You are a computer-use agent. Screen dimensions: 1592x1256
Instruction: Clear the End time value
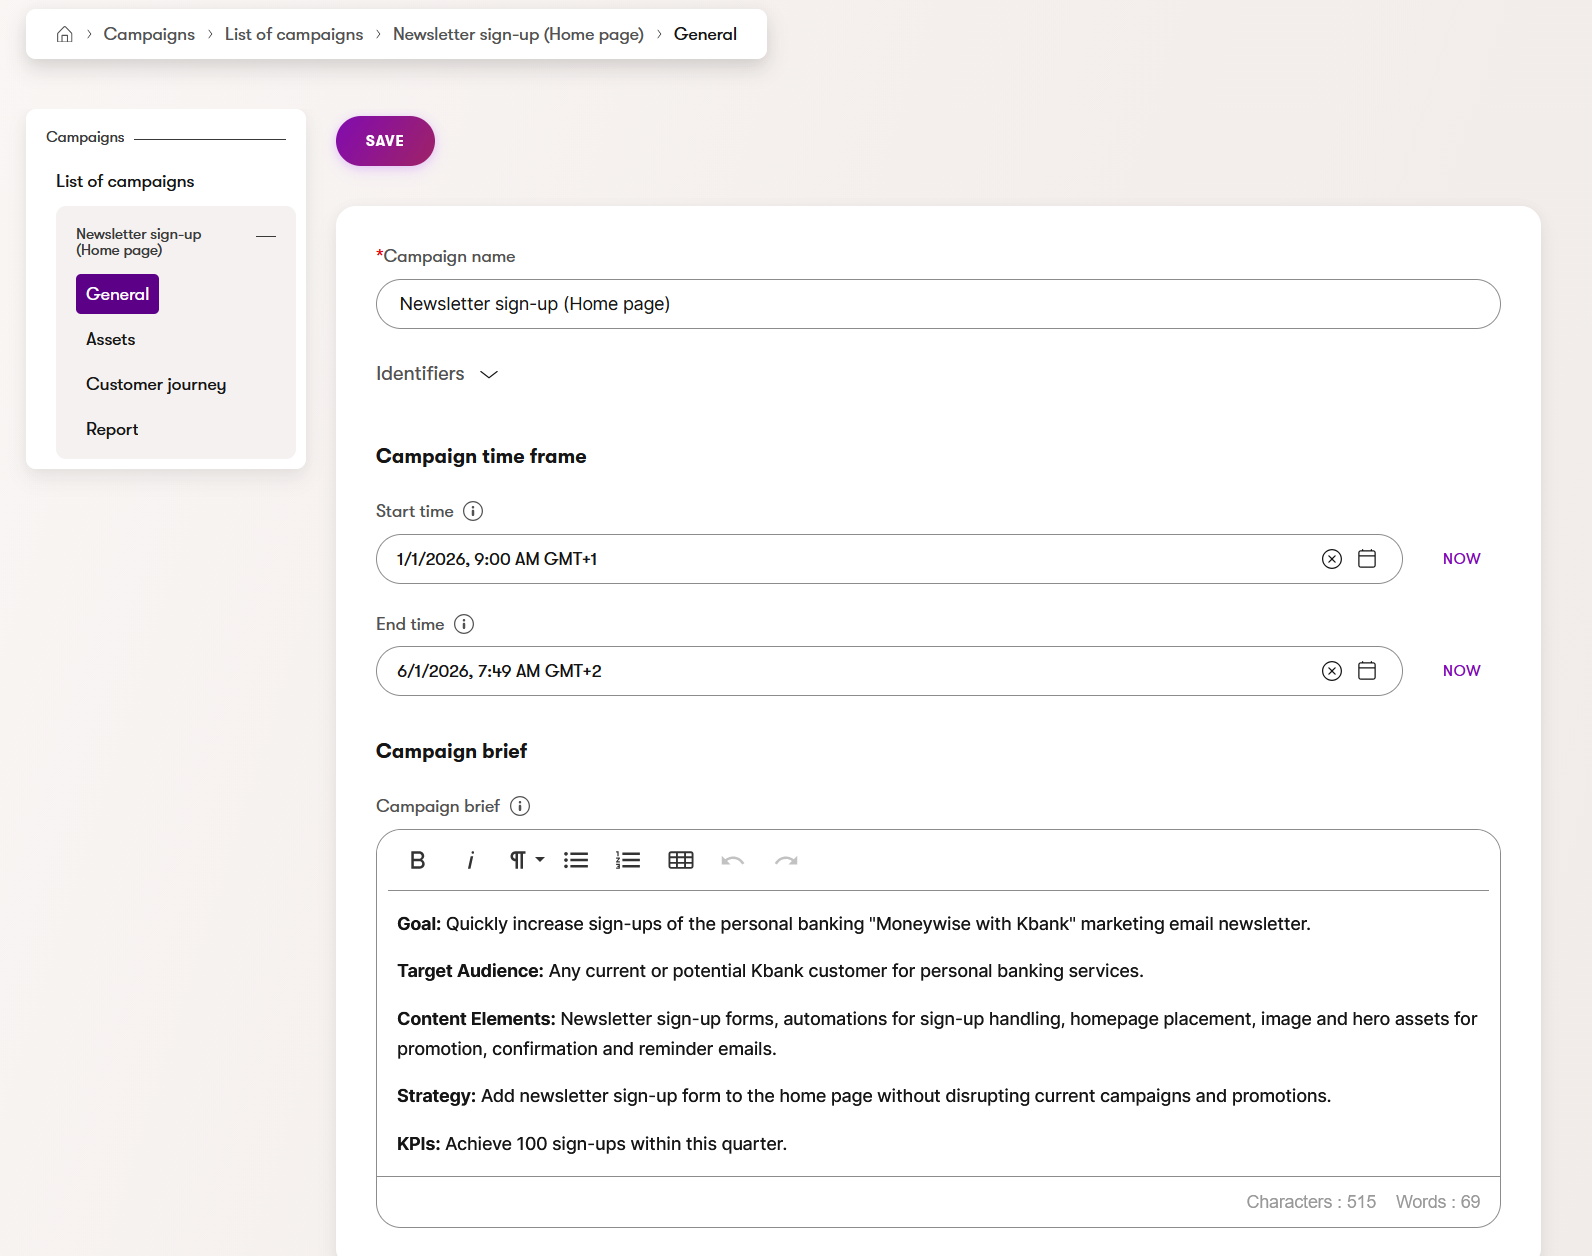(1332, 671)
